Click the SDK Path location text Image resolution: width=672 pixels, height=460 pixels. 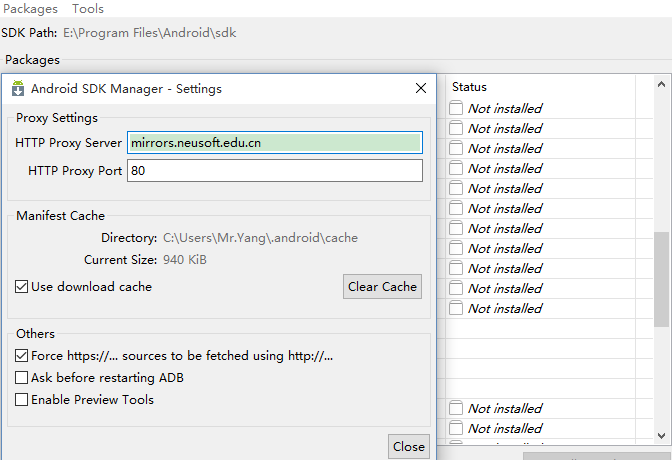tap(150, 33)
